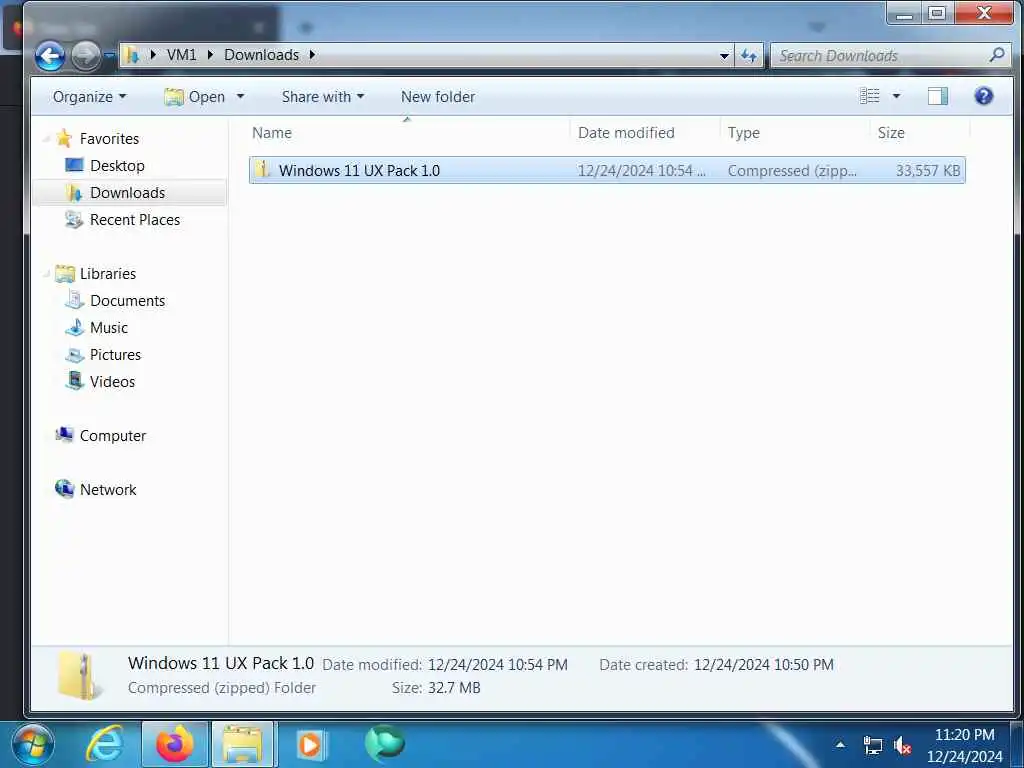Image resolution: width=1024 pixels, height=768 pixels.
Task: Open the green globe taskbar app
Action: (384, 744)
